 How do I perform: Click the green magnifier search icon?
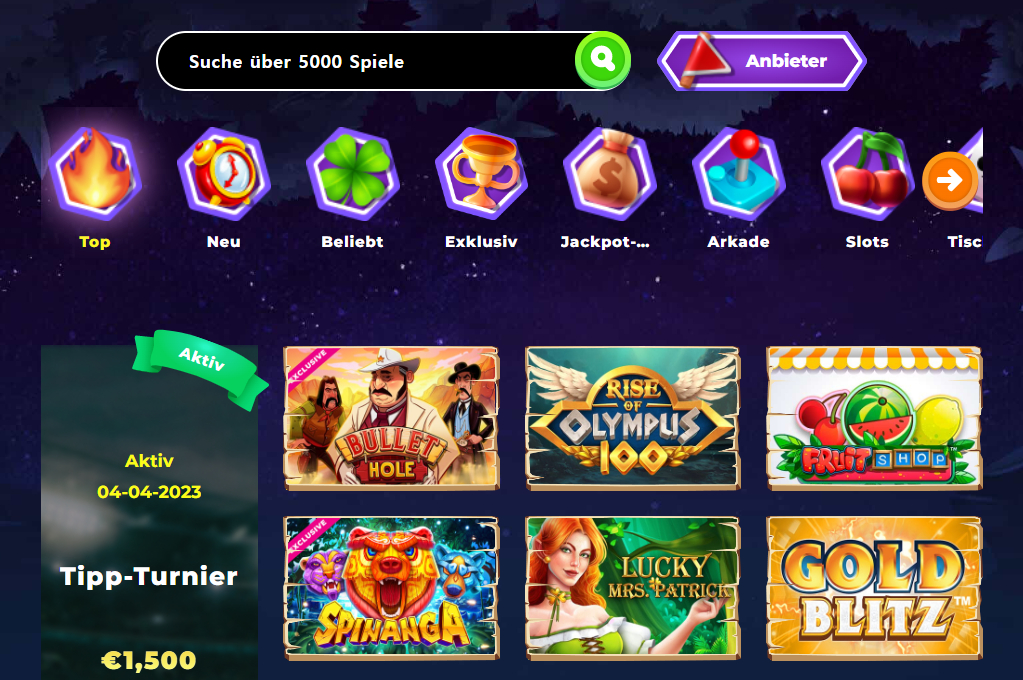pos(603,60)
